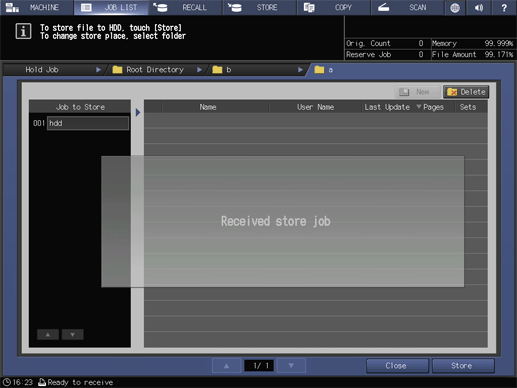Screen dimensions: 517x388
Task: Open the RECALL tab
Action: pos(185,7)
